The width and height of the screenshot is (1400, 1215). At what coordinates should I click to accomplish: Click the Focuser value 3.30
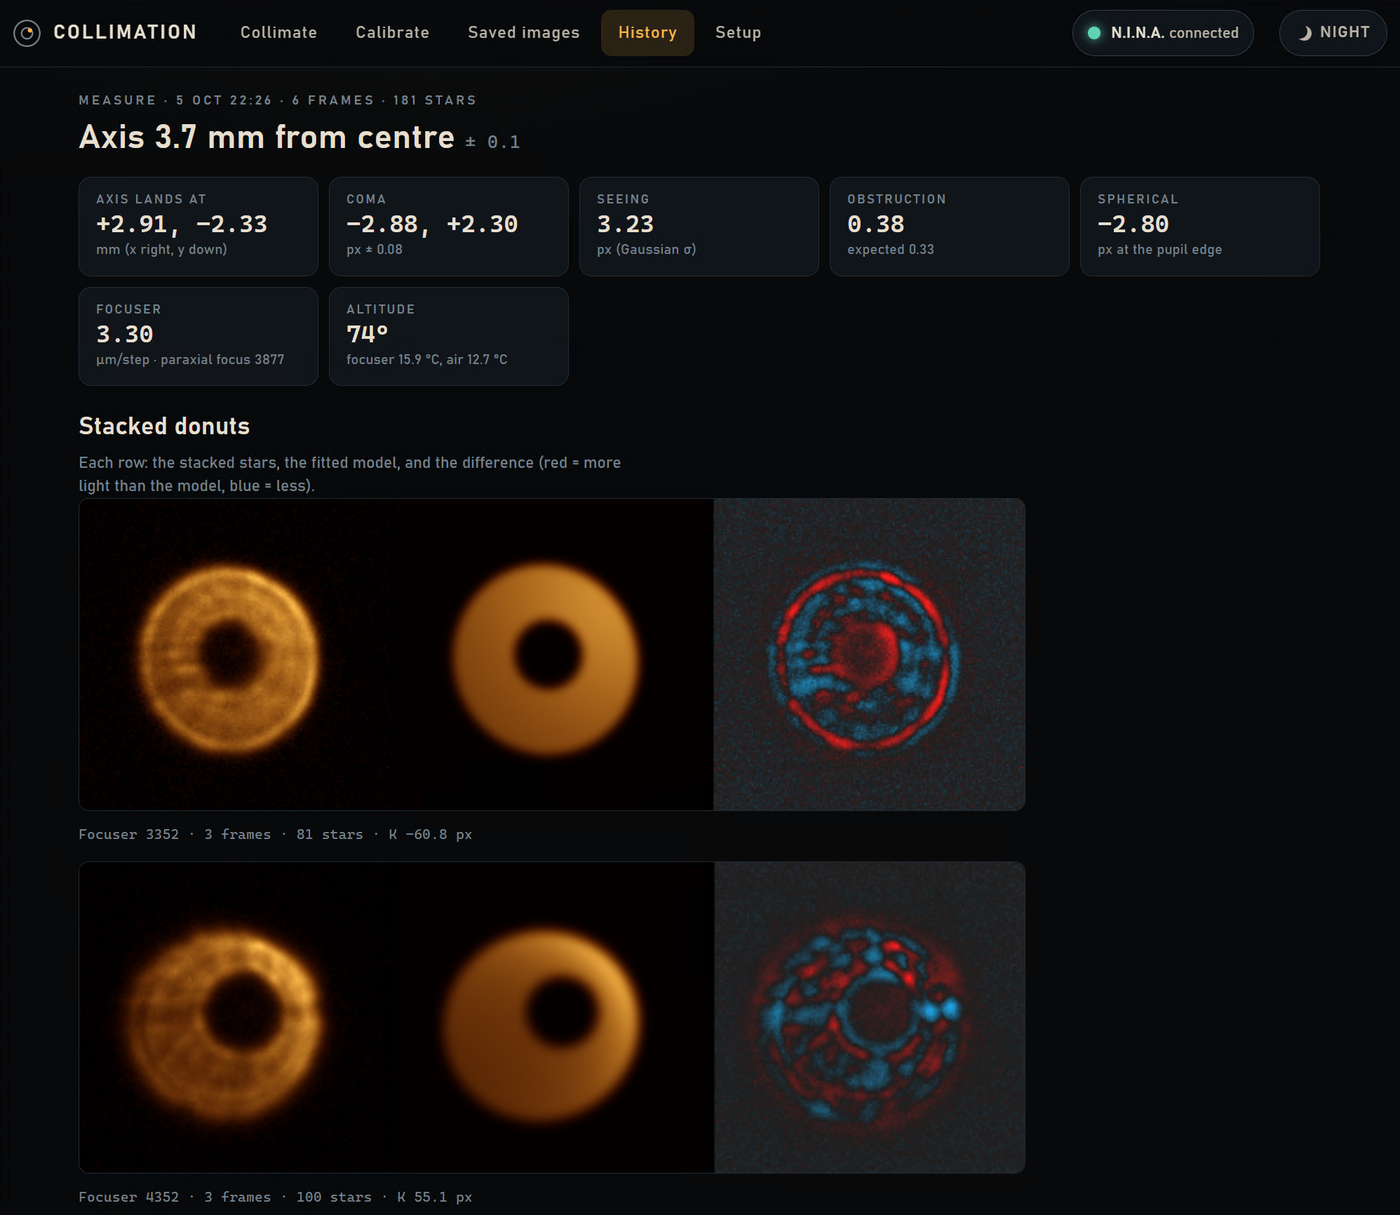click(125, 334)
